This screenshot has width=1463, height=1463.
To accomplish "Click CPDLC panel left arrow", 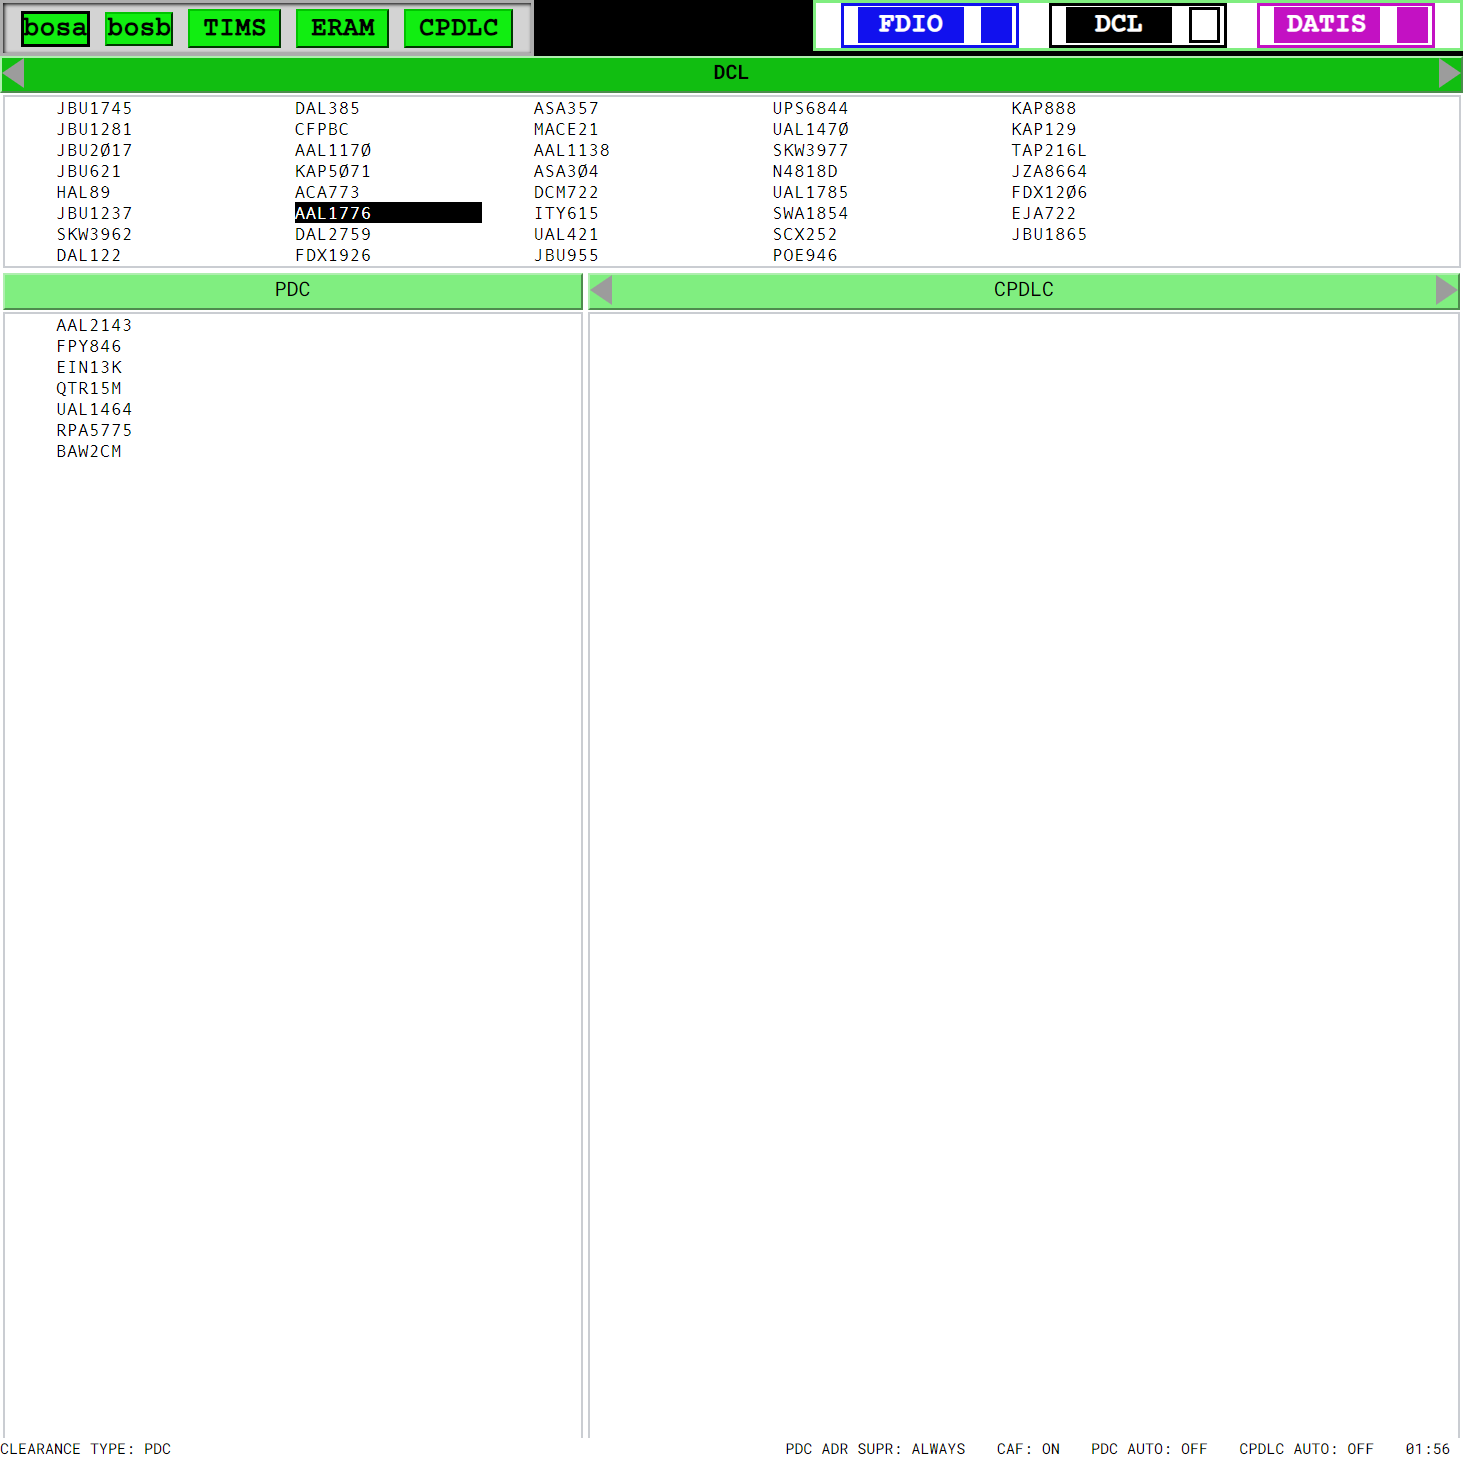I will [x=602, y=290].
